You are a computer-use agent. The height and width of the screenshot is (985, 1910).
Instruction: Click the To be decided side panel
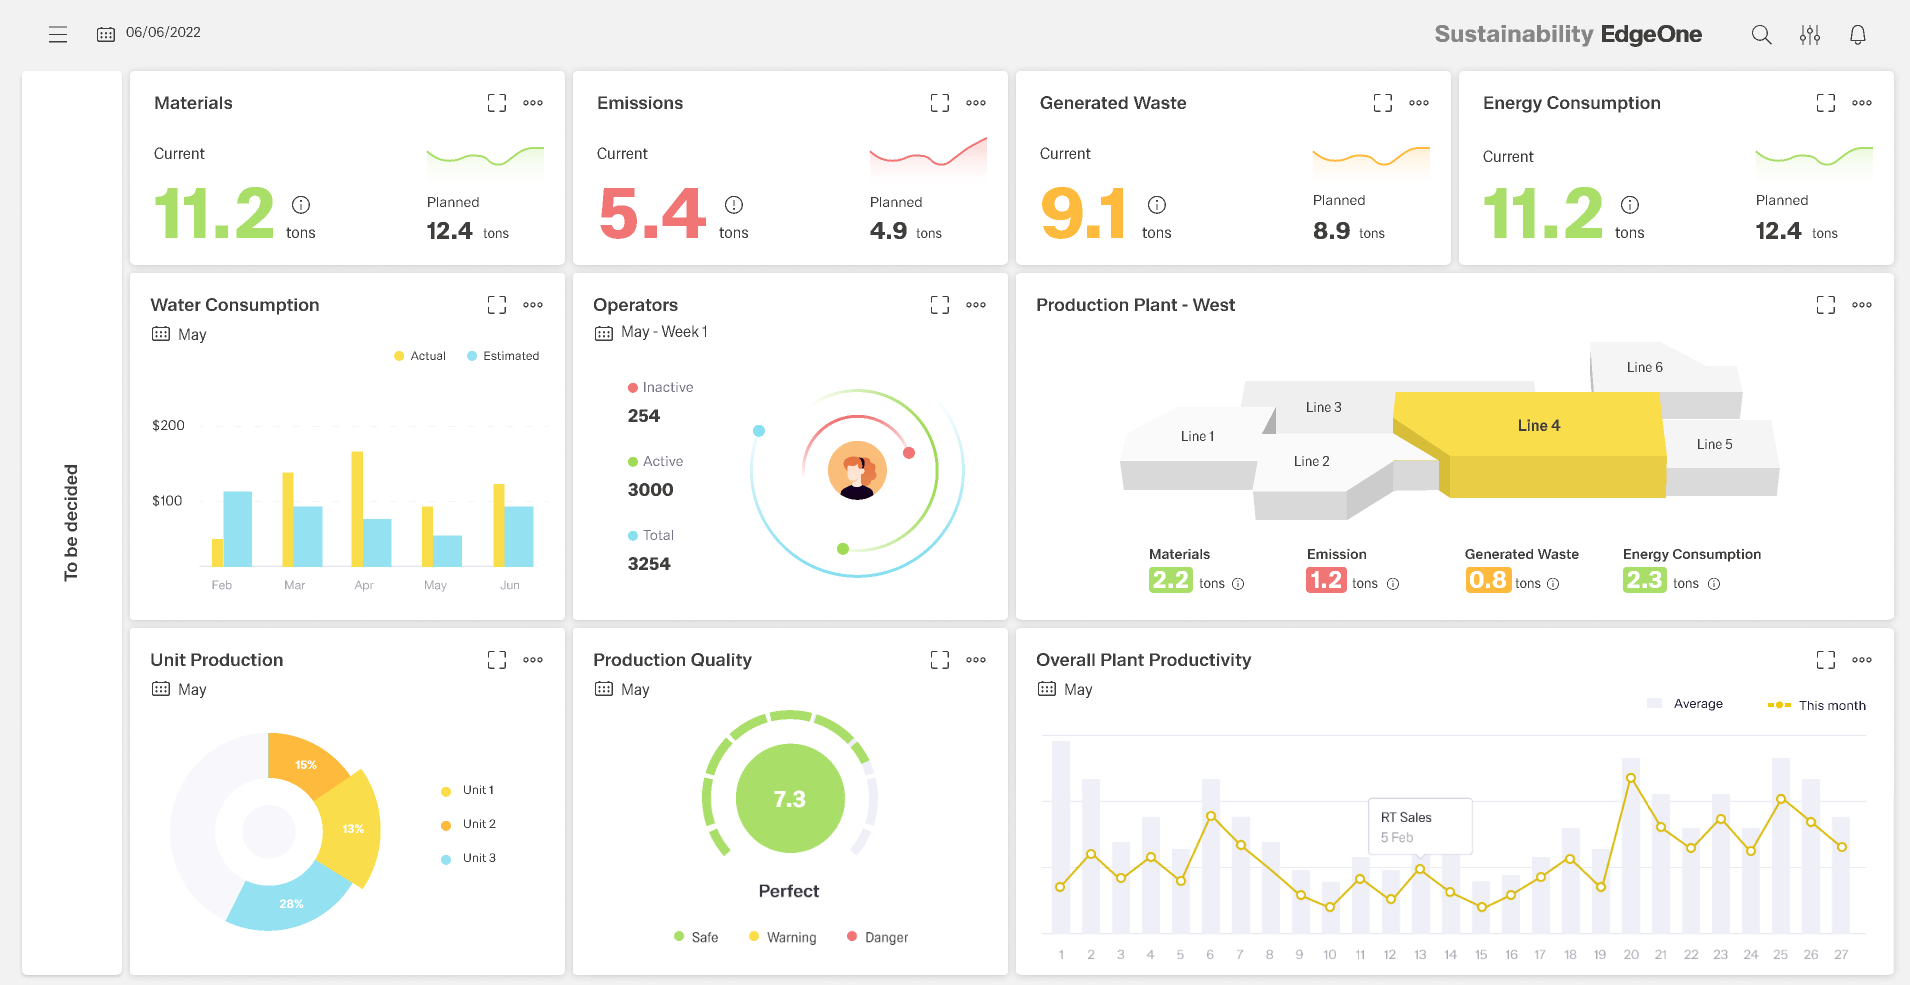(x=71, y=522)
